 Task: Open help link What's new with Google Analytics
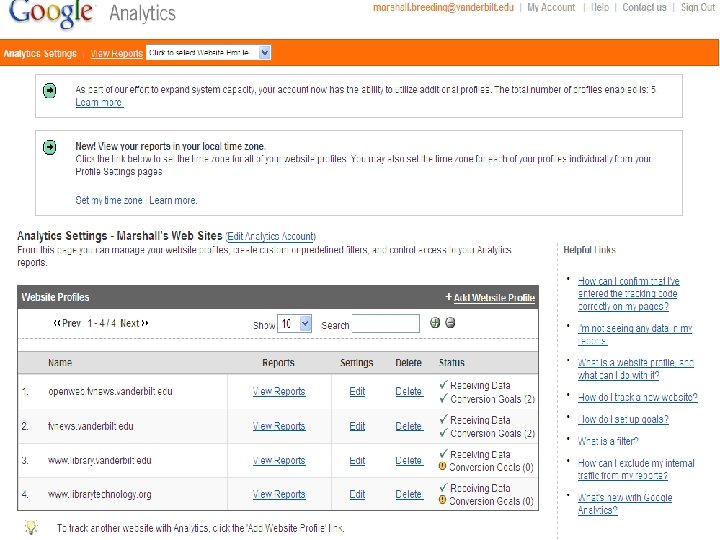[x=625, y=504]
